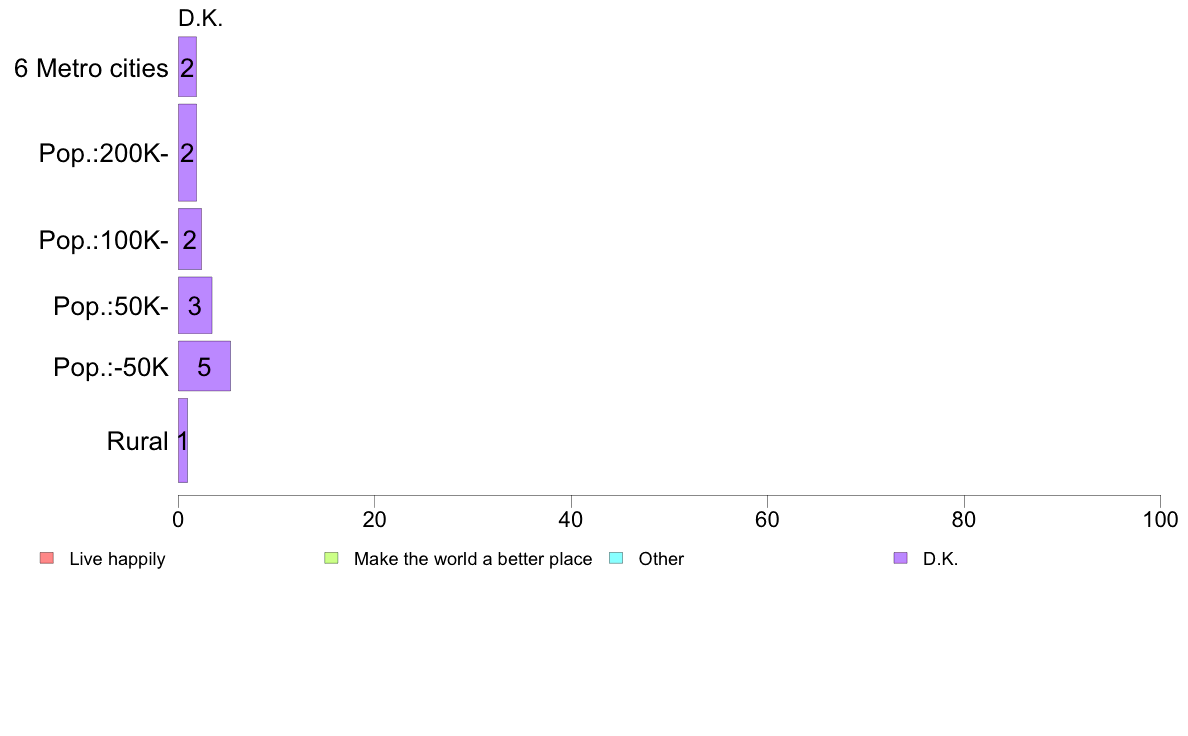Image resolution: width=1188 pixels, height=736 pixels.
Task: Click the Rural category axis label
Action: (137, 441)
